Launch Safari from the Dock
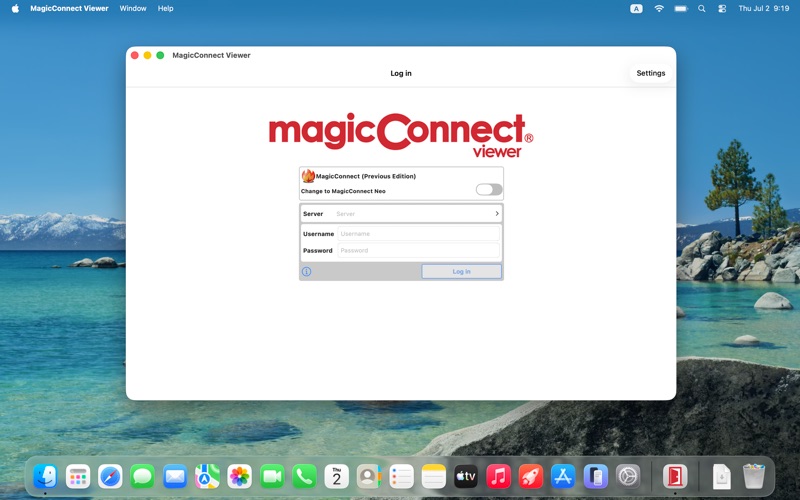The width and height of the screenshot is (800, 500). [x=110, y=477]
